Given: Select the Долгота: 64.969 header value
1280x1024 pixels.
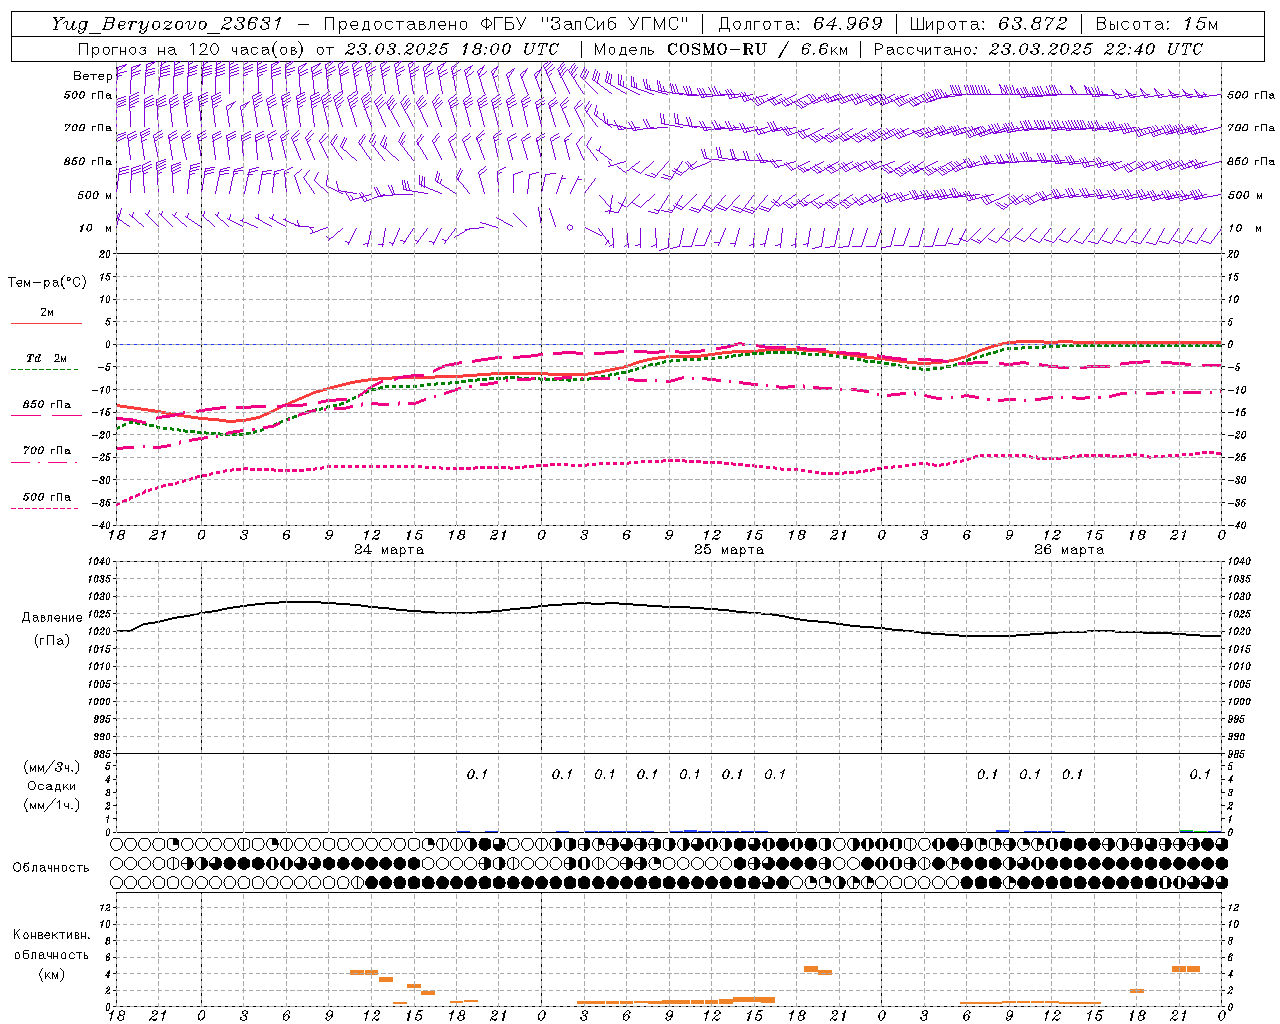Looking at the screenshot, I should (x=800, y=23).
